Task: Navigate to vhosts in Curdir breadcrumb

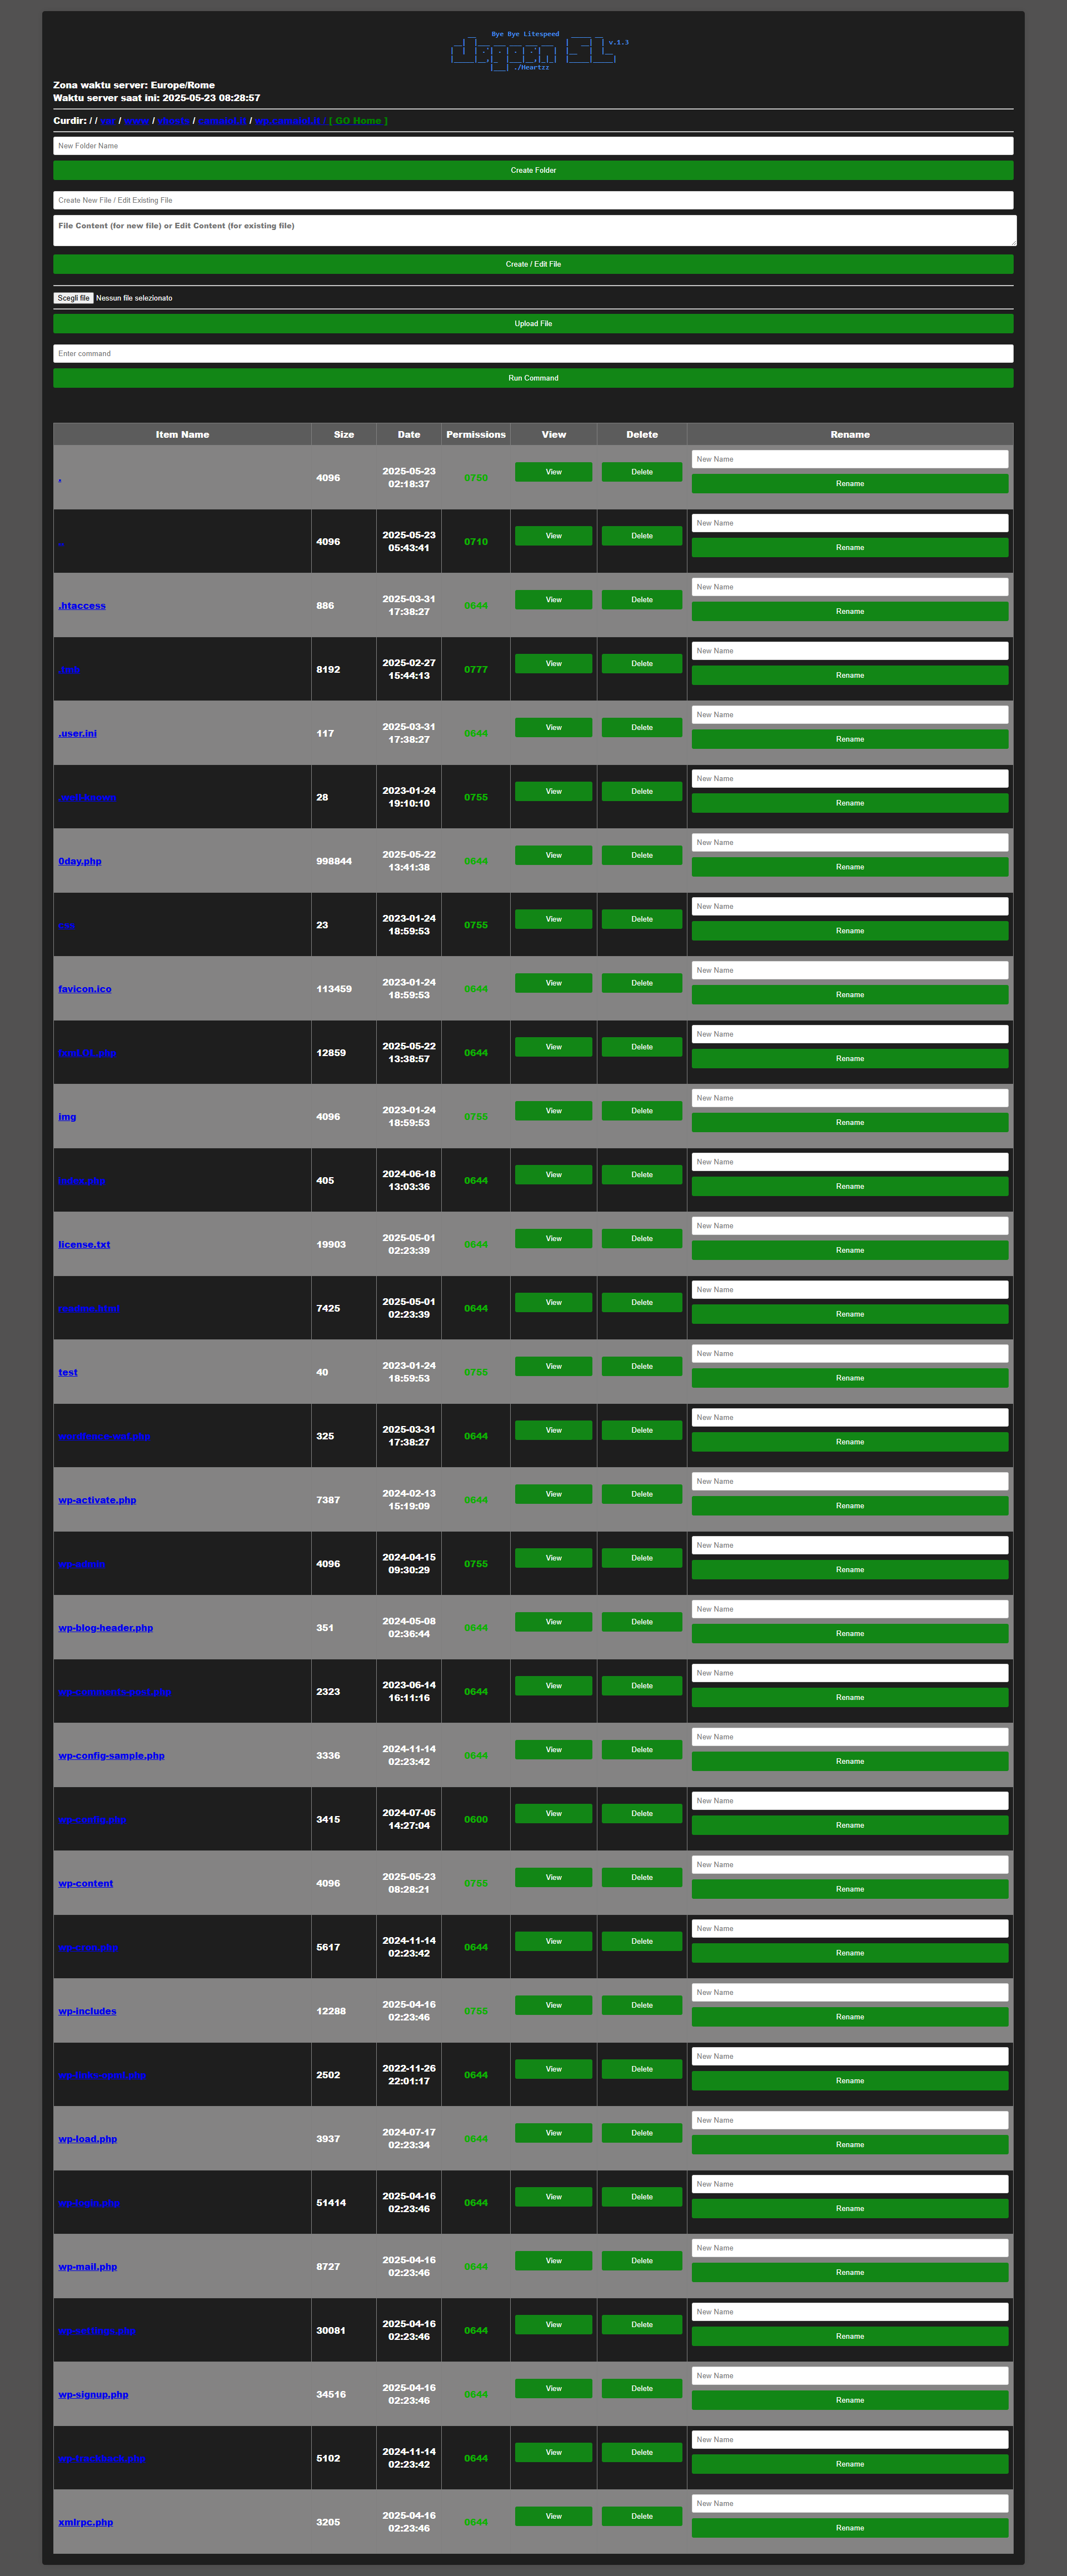Action: pyautogui.click(x=173, y=121)
